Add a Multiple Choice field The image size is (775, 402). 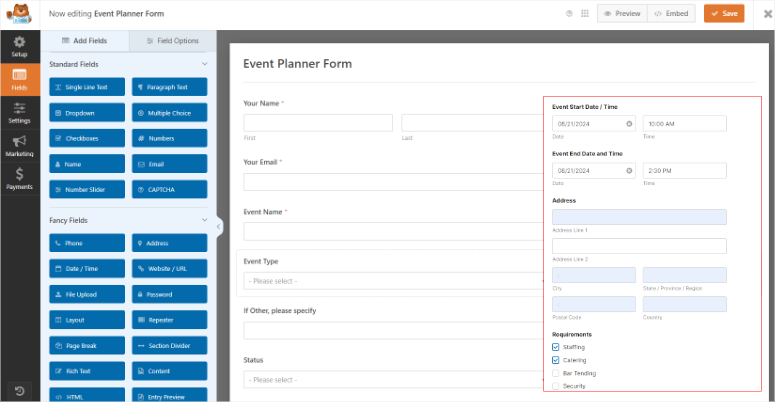coord(170,113)
